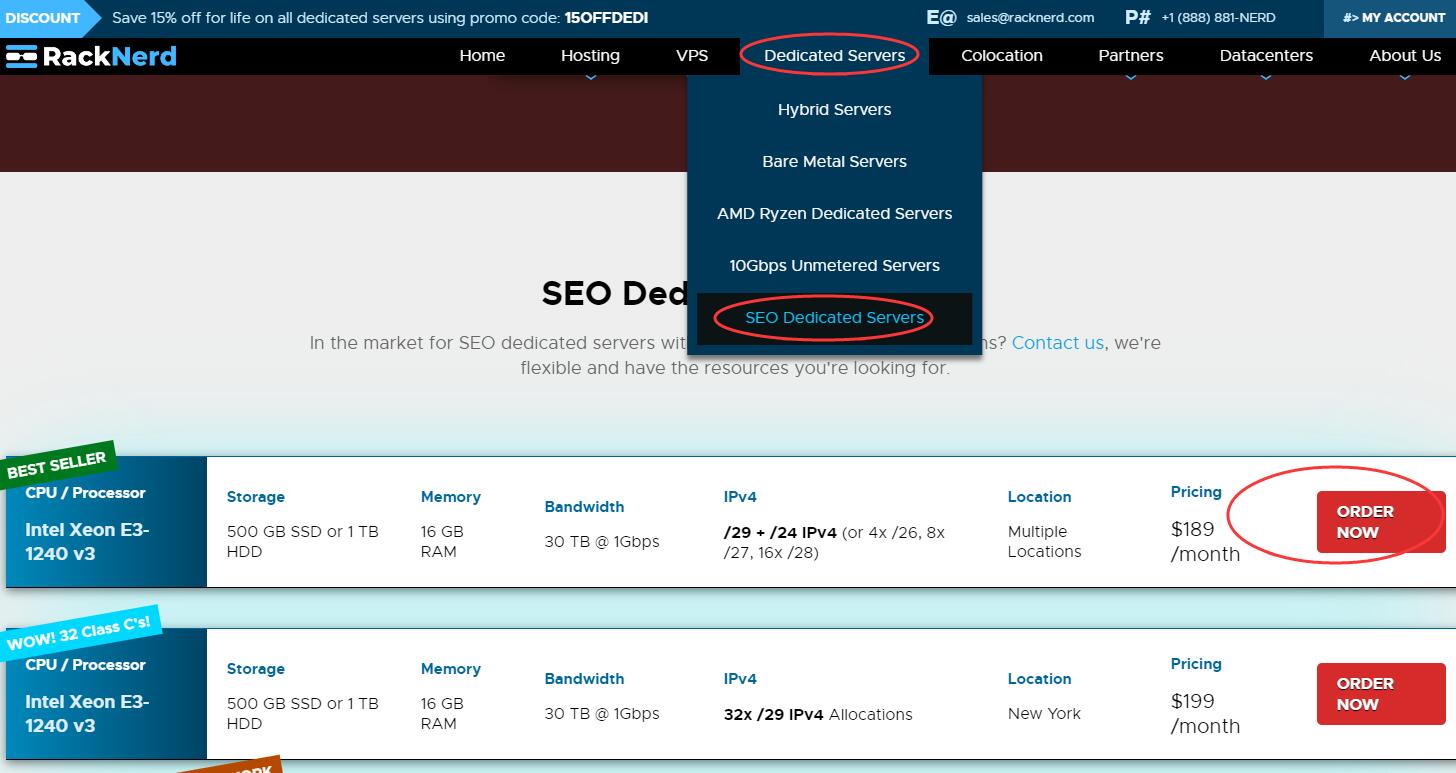Choose SEO Dedicated Servers from dropdown
The height and width of the screenshot is (773, 1456).
pyautogui.click(x=835, y=318)
